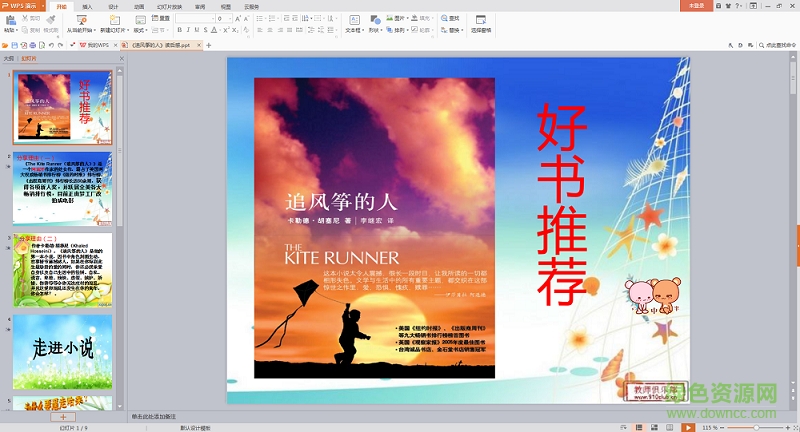800x432 pixels.
Task: Toggle Underline formatting
Action: (x=197, y=30)
